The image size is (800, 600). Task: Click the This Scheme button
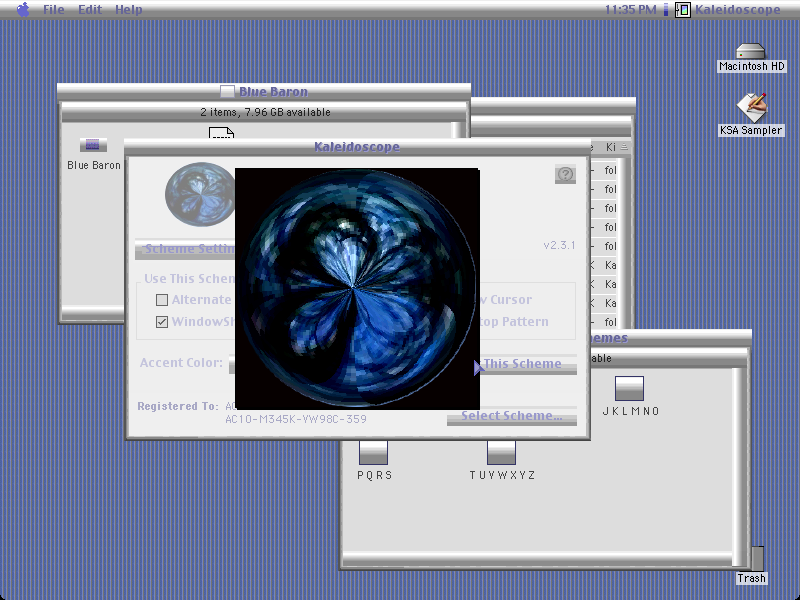click(528, 364)
